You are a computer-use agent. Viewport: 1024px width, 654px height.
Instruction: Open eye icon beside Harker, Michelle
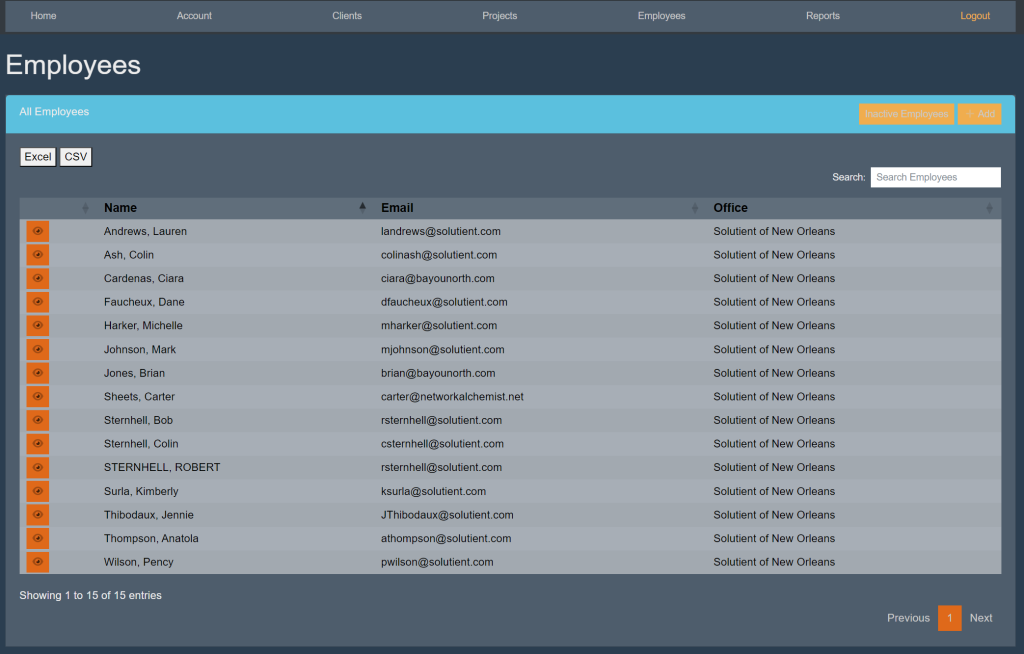coord(37,326)
